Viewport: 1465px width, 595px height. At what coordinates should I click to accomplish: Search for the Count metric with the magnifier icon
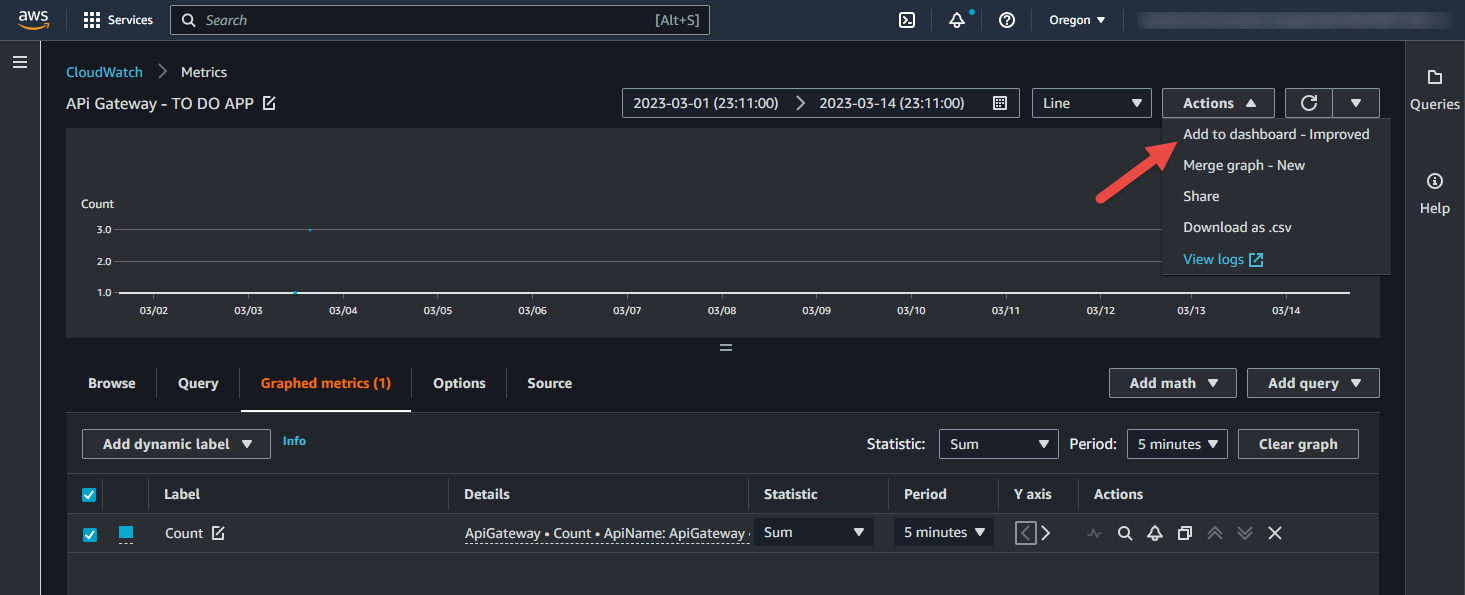1125,533
